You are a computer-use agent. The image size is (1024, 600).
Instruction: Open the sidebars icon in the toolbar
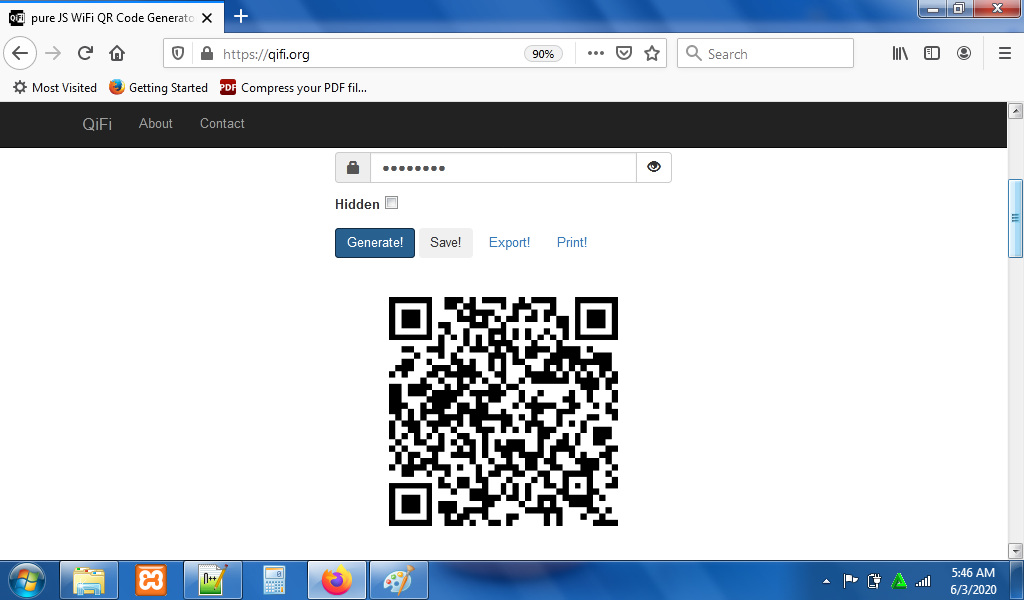931,53
